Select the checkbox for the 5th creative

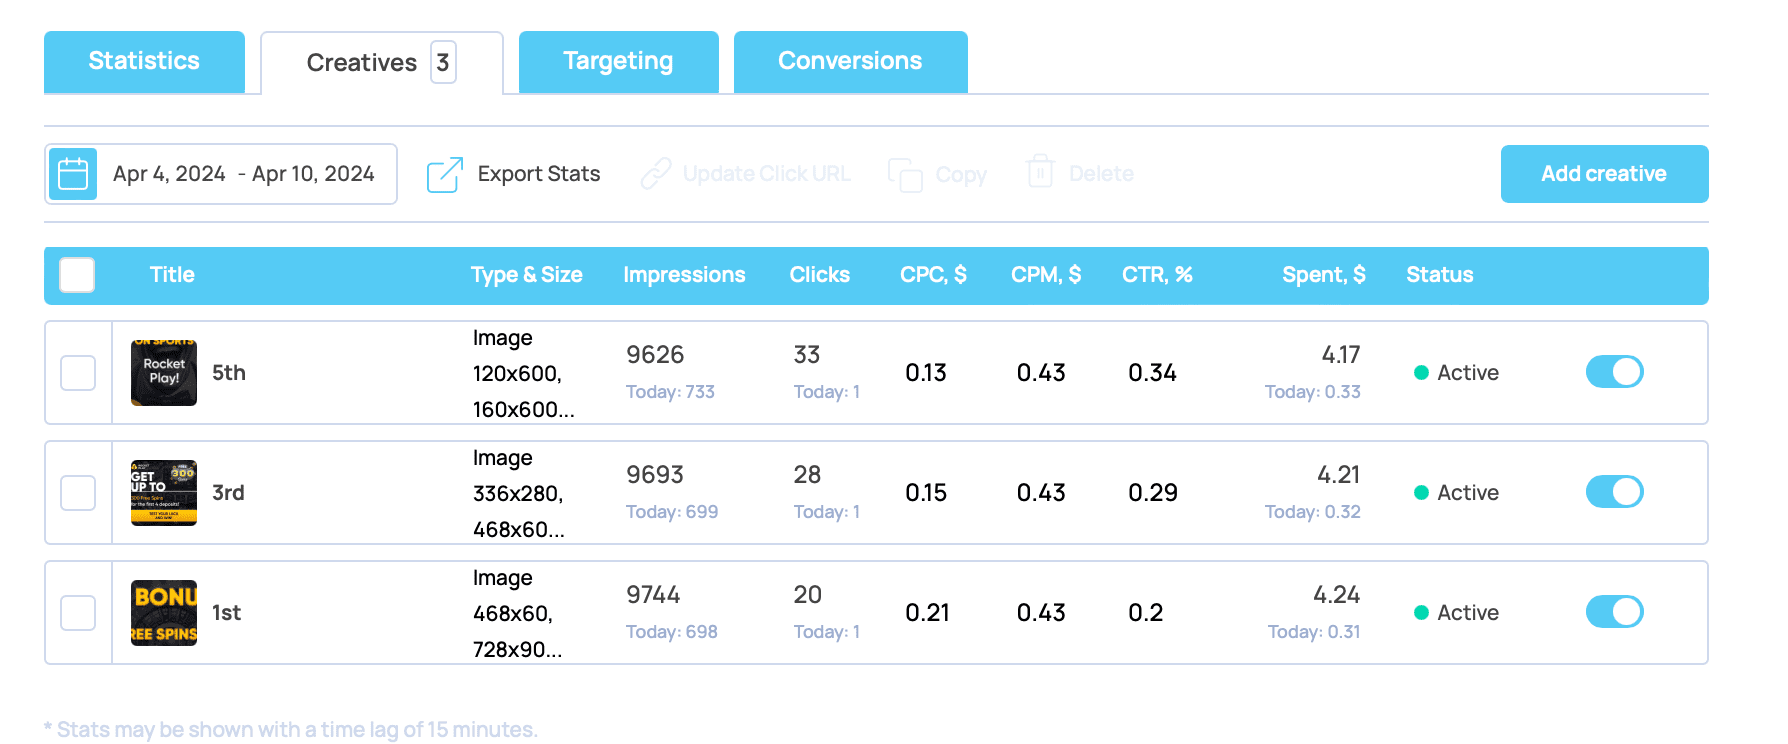coord(78,373)
